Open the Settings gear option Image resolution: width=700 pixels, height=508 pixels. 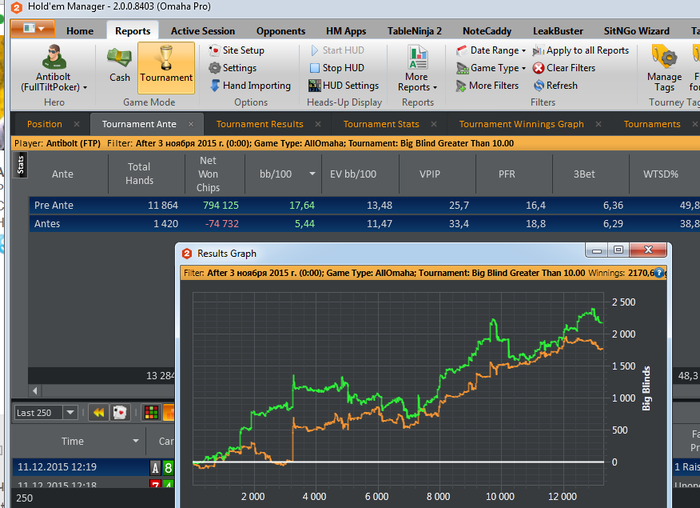tap(233, 68)
